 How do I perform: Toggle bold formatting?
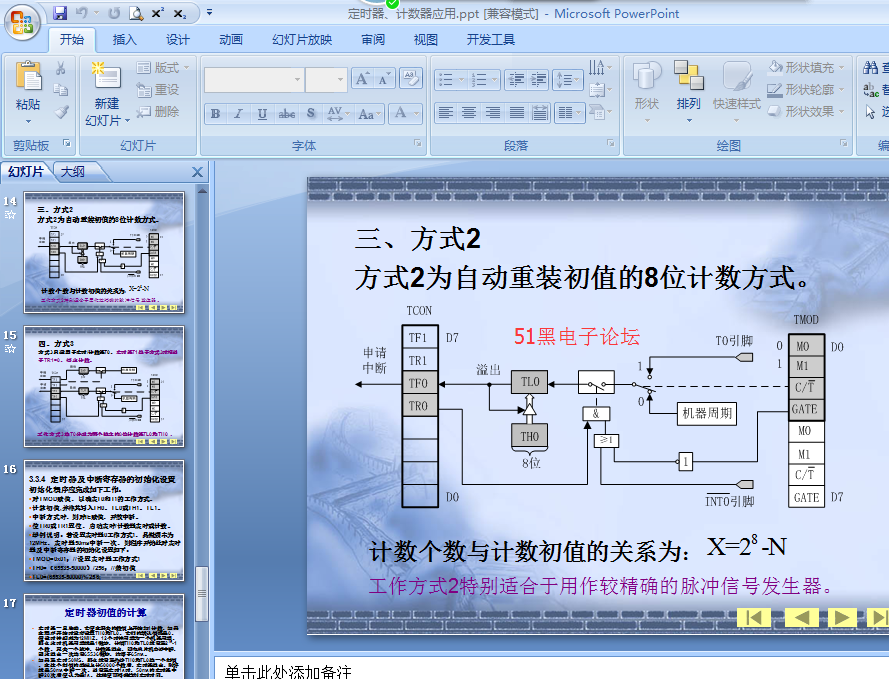(215, 113)
